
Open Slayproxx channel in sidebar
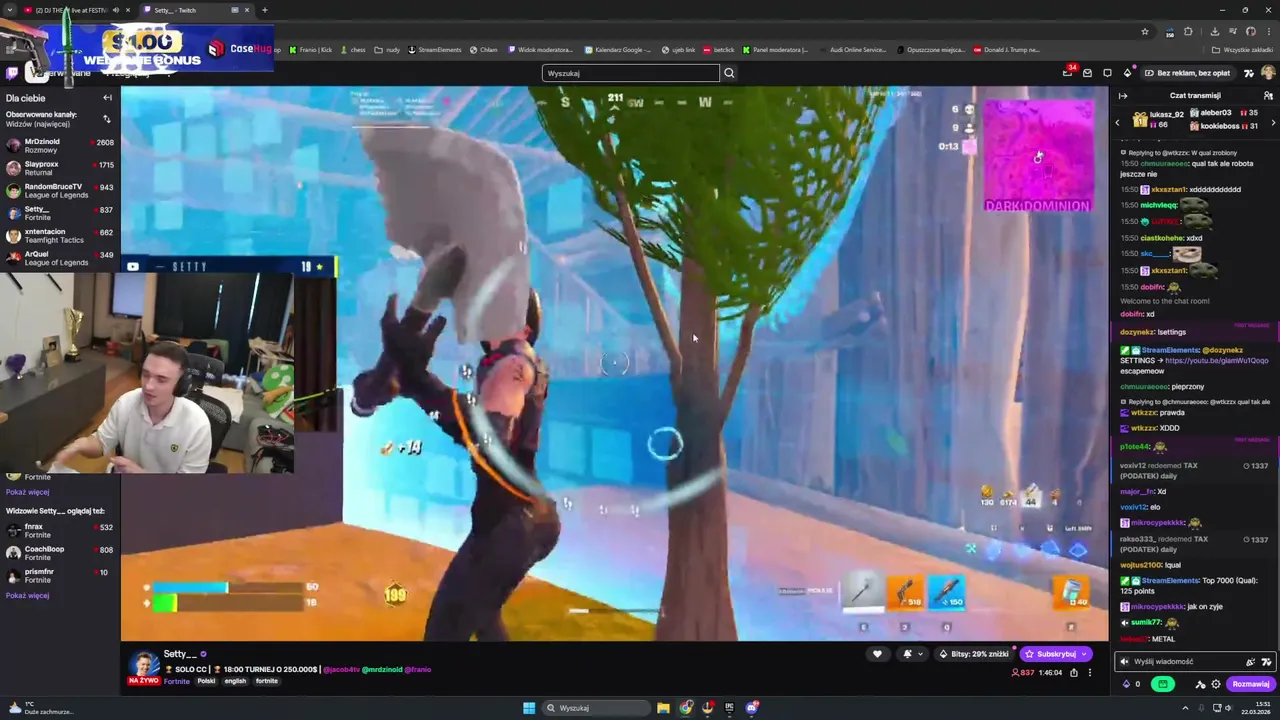click(60, 168)
